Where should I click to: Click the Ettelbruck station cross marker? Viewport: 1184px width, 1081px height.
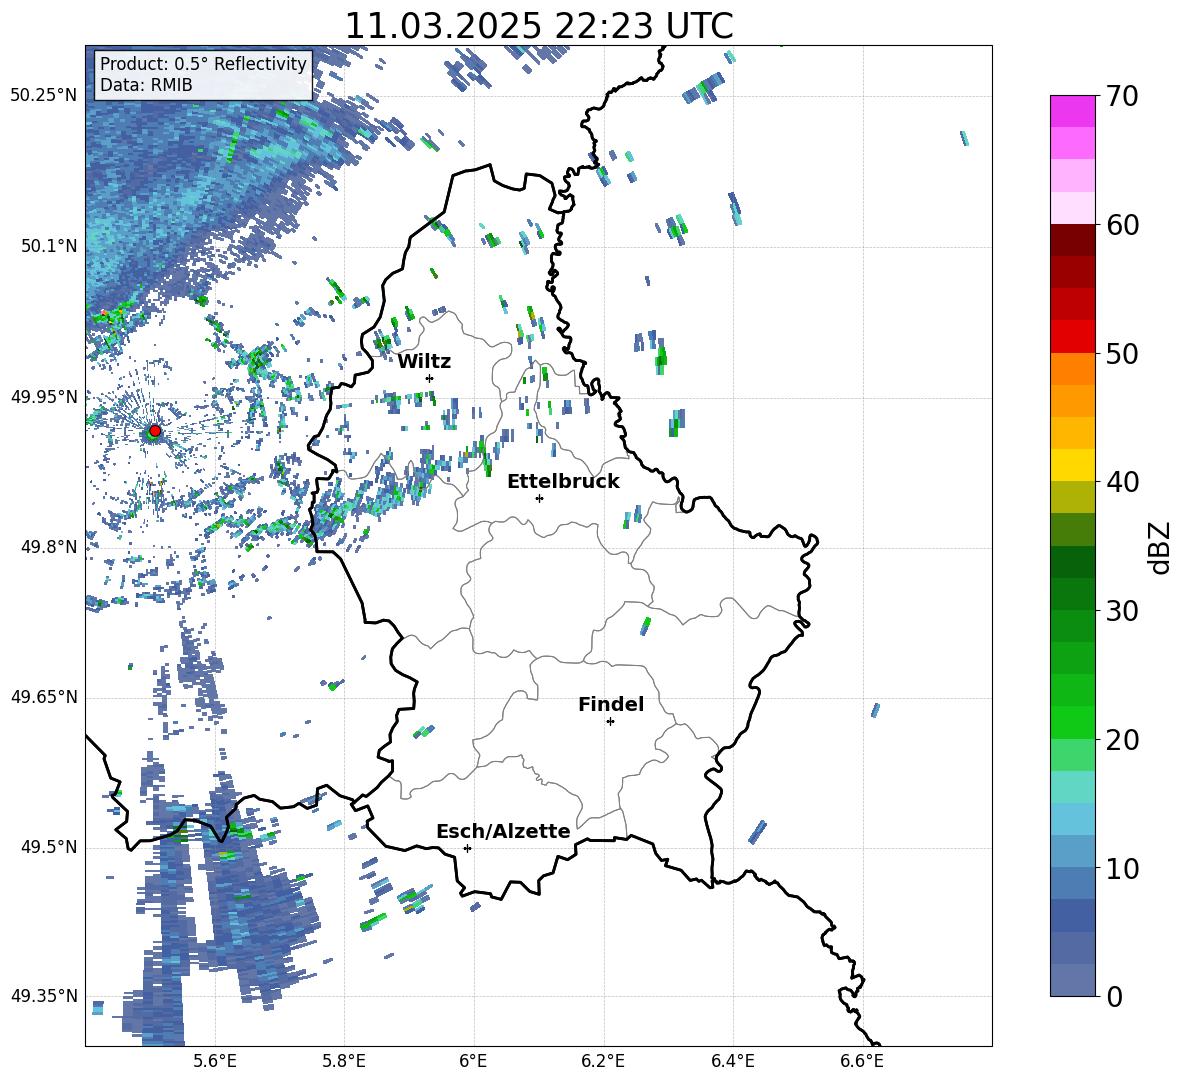point(539,498)
